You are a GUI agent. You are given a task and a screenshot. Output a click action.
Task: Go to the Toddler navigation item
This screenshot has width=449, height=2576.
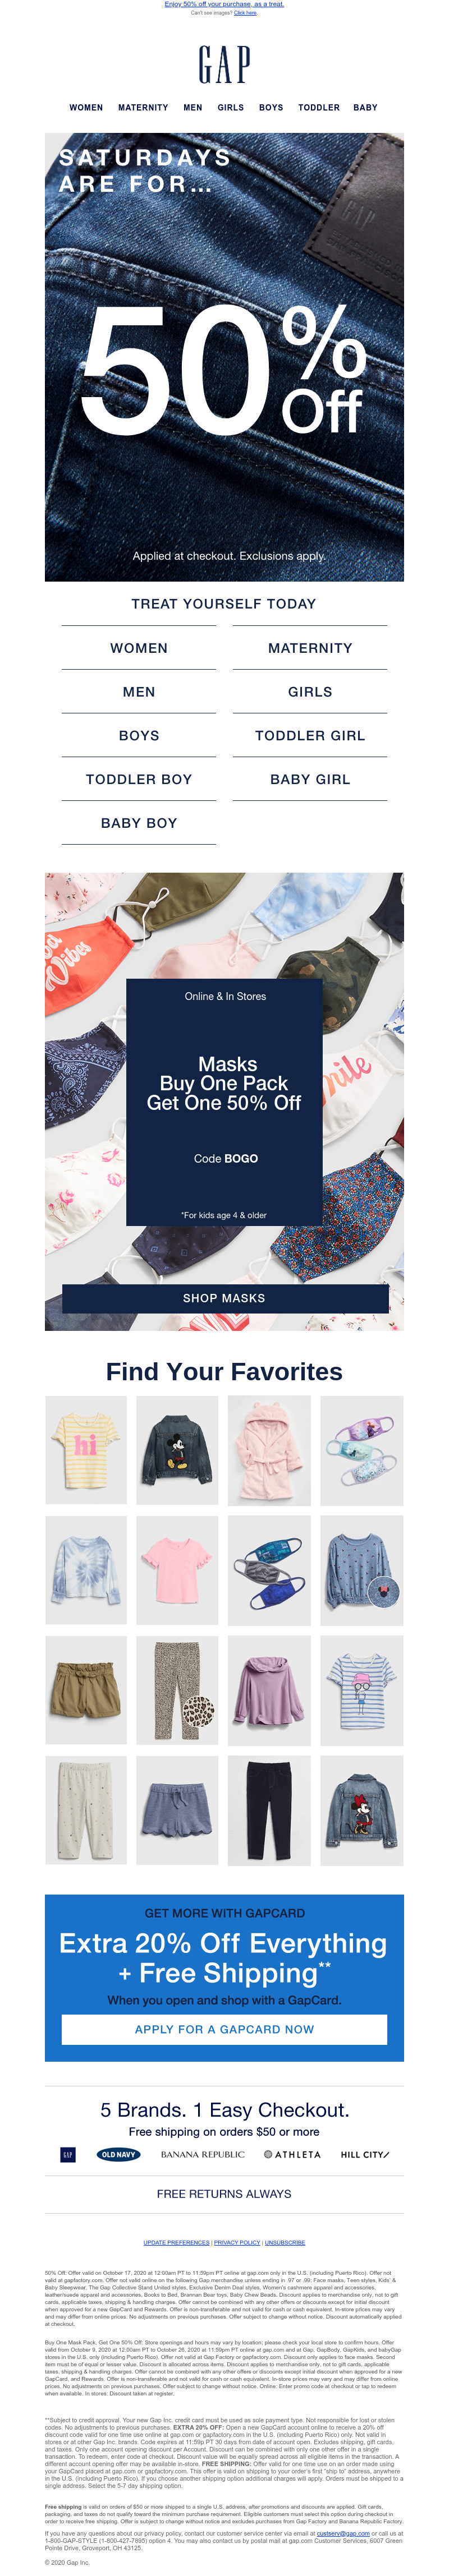point(319,107)
